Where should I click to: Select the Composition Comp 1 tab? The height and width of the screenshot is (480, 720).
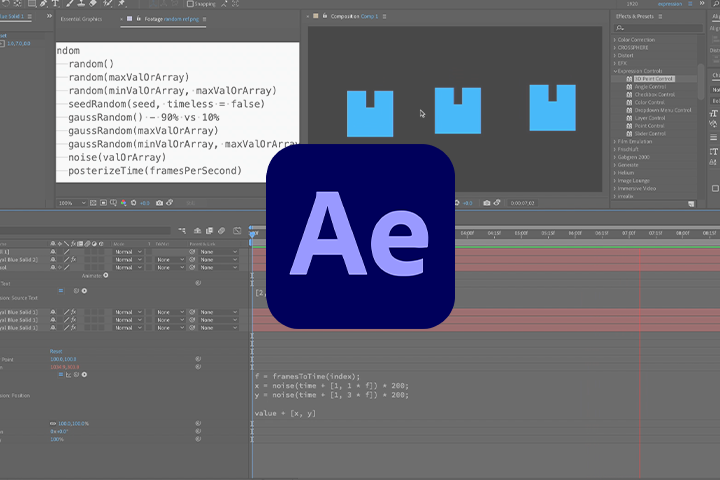click(354, 17)
